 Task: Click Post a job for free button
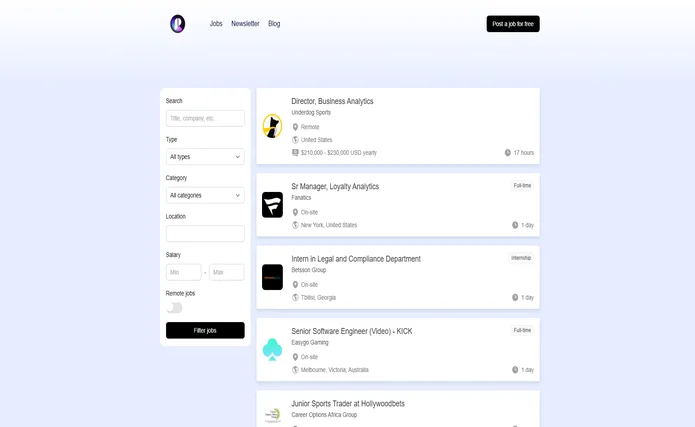coord(513,24)
